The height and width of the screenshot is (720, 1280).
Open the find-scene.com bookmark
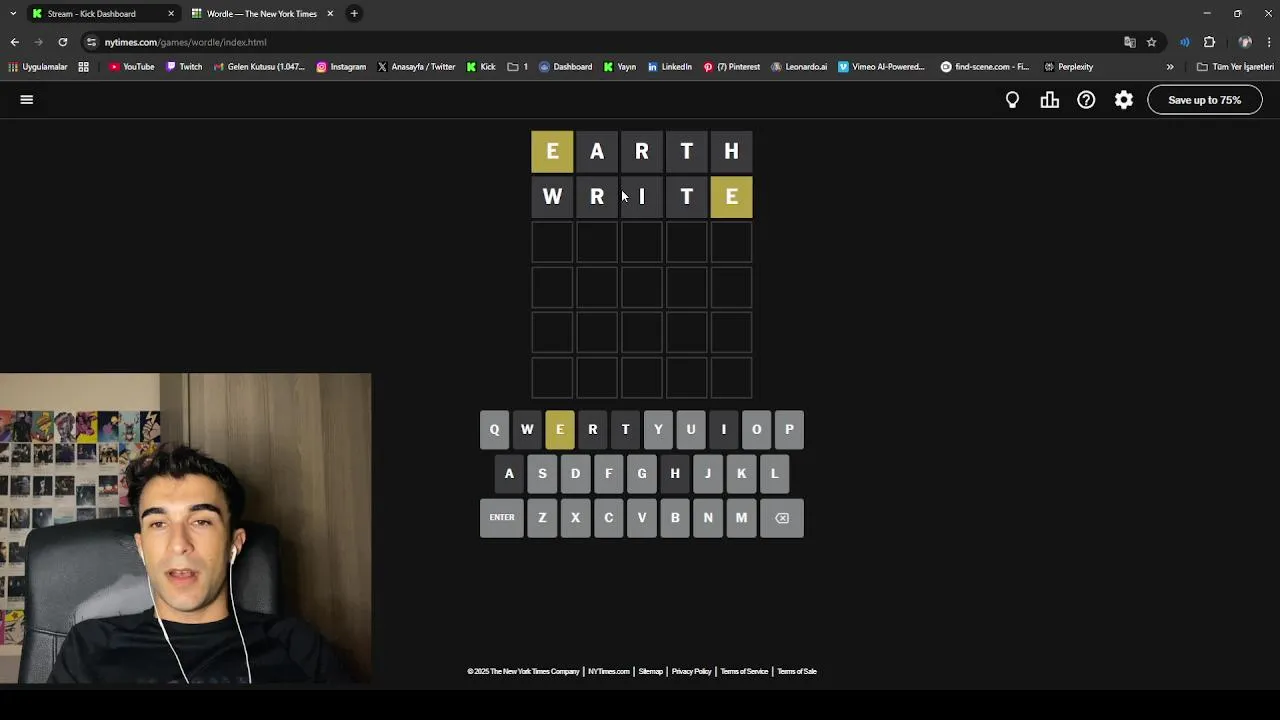[x=984, y=67]
